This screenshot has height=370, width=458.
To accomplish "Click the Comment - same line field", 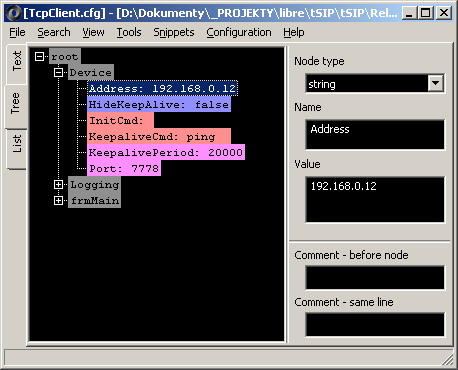I will [x=375, y=324].
